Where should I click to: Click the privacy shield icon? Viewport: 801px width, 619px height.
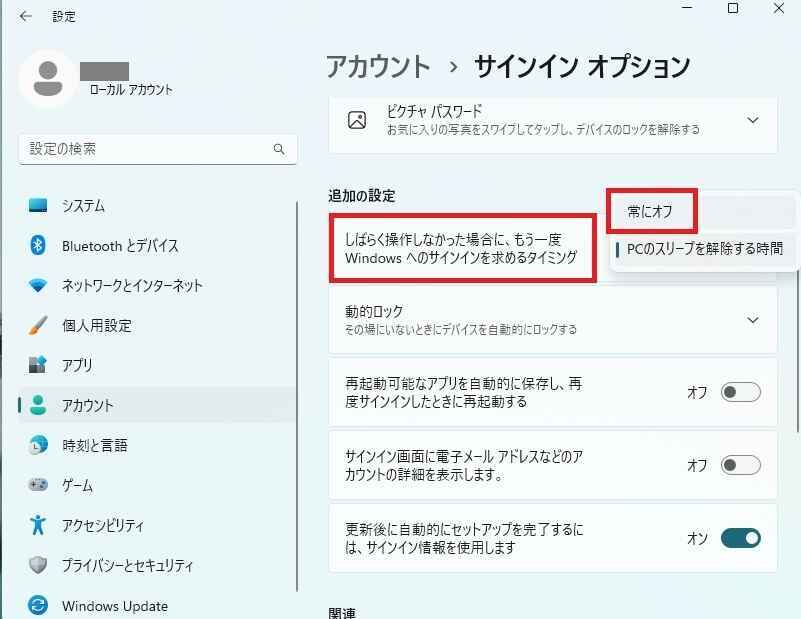38,565
